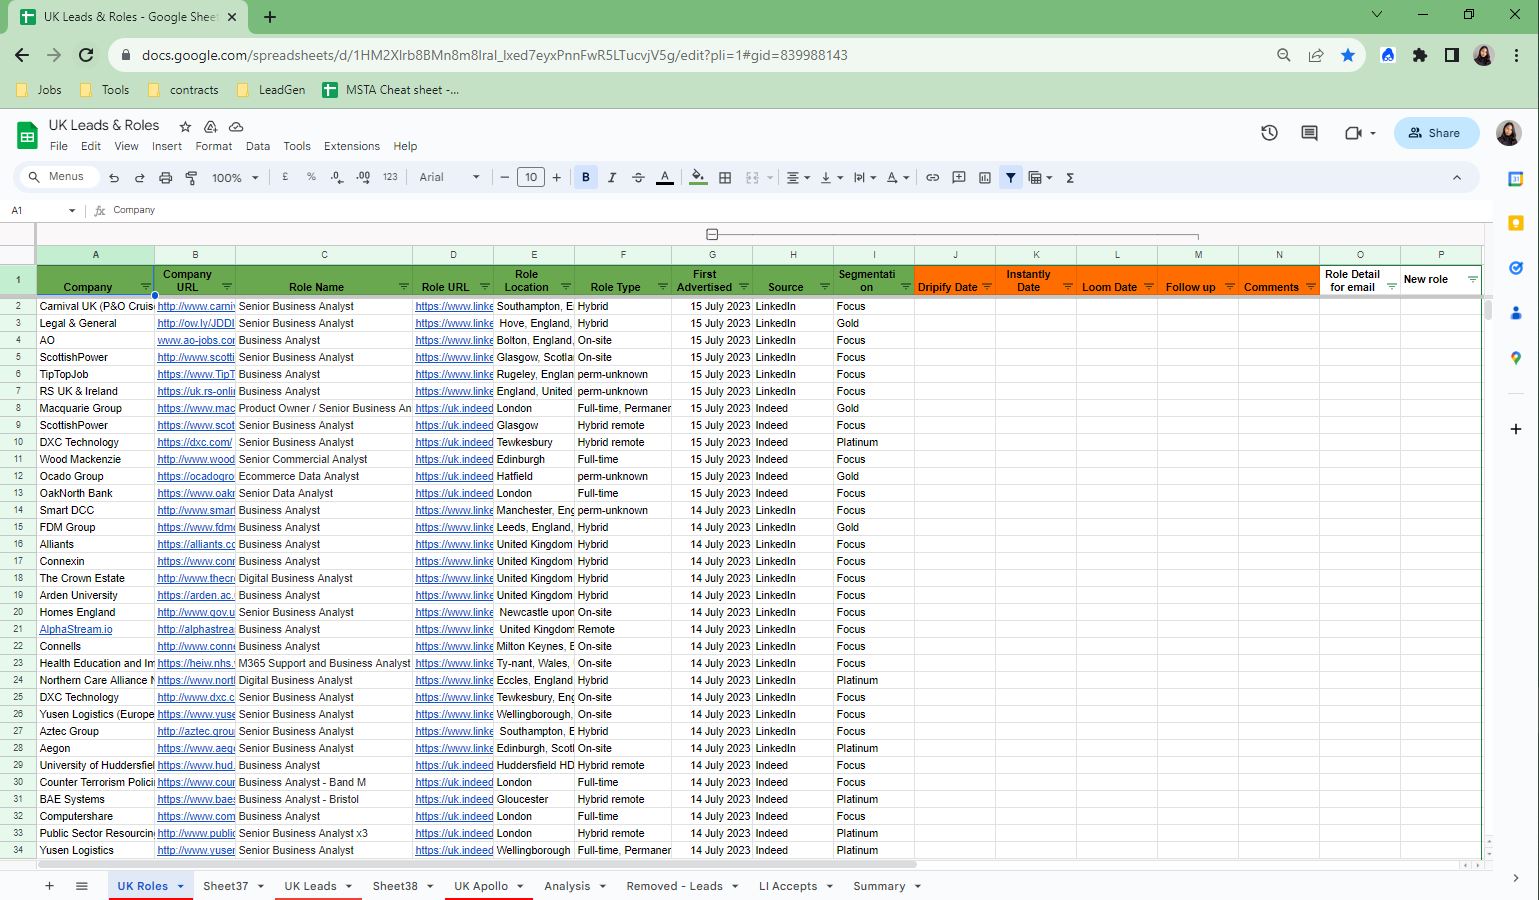Open the https://dxc.com/ company URL link
This screenshot has width=1539, height=900.
195,442
